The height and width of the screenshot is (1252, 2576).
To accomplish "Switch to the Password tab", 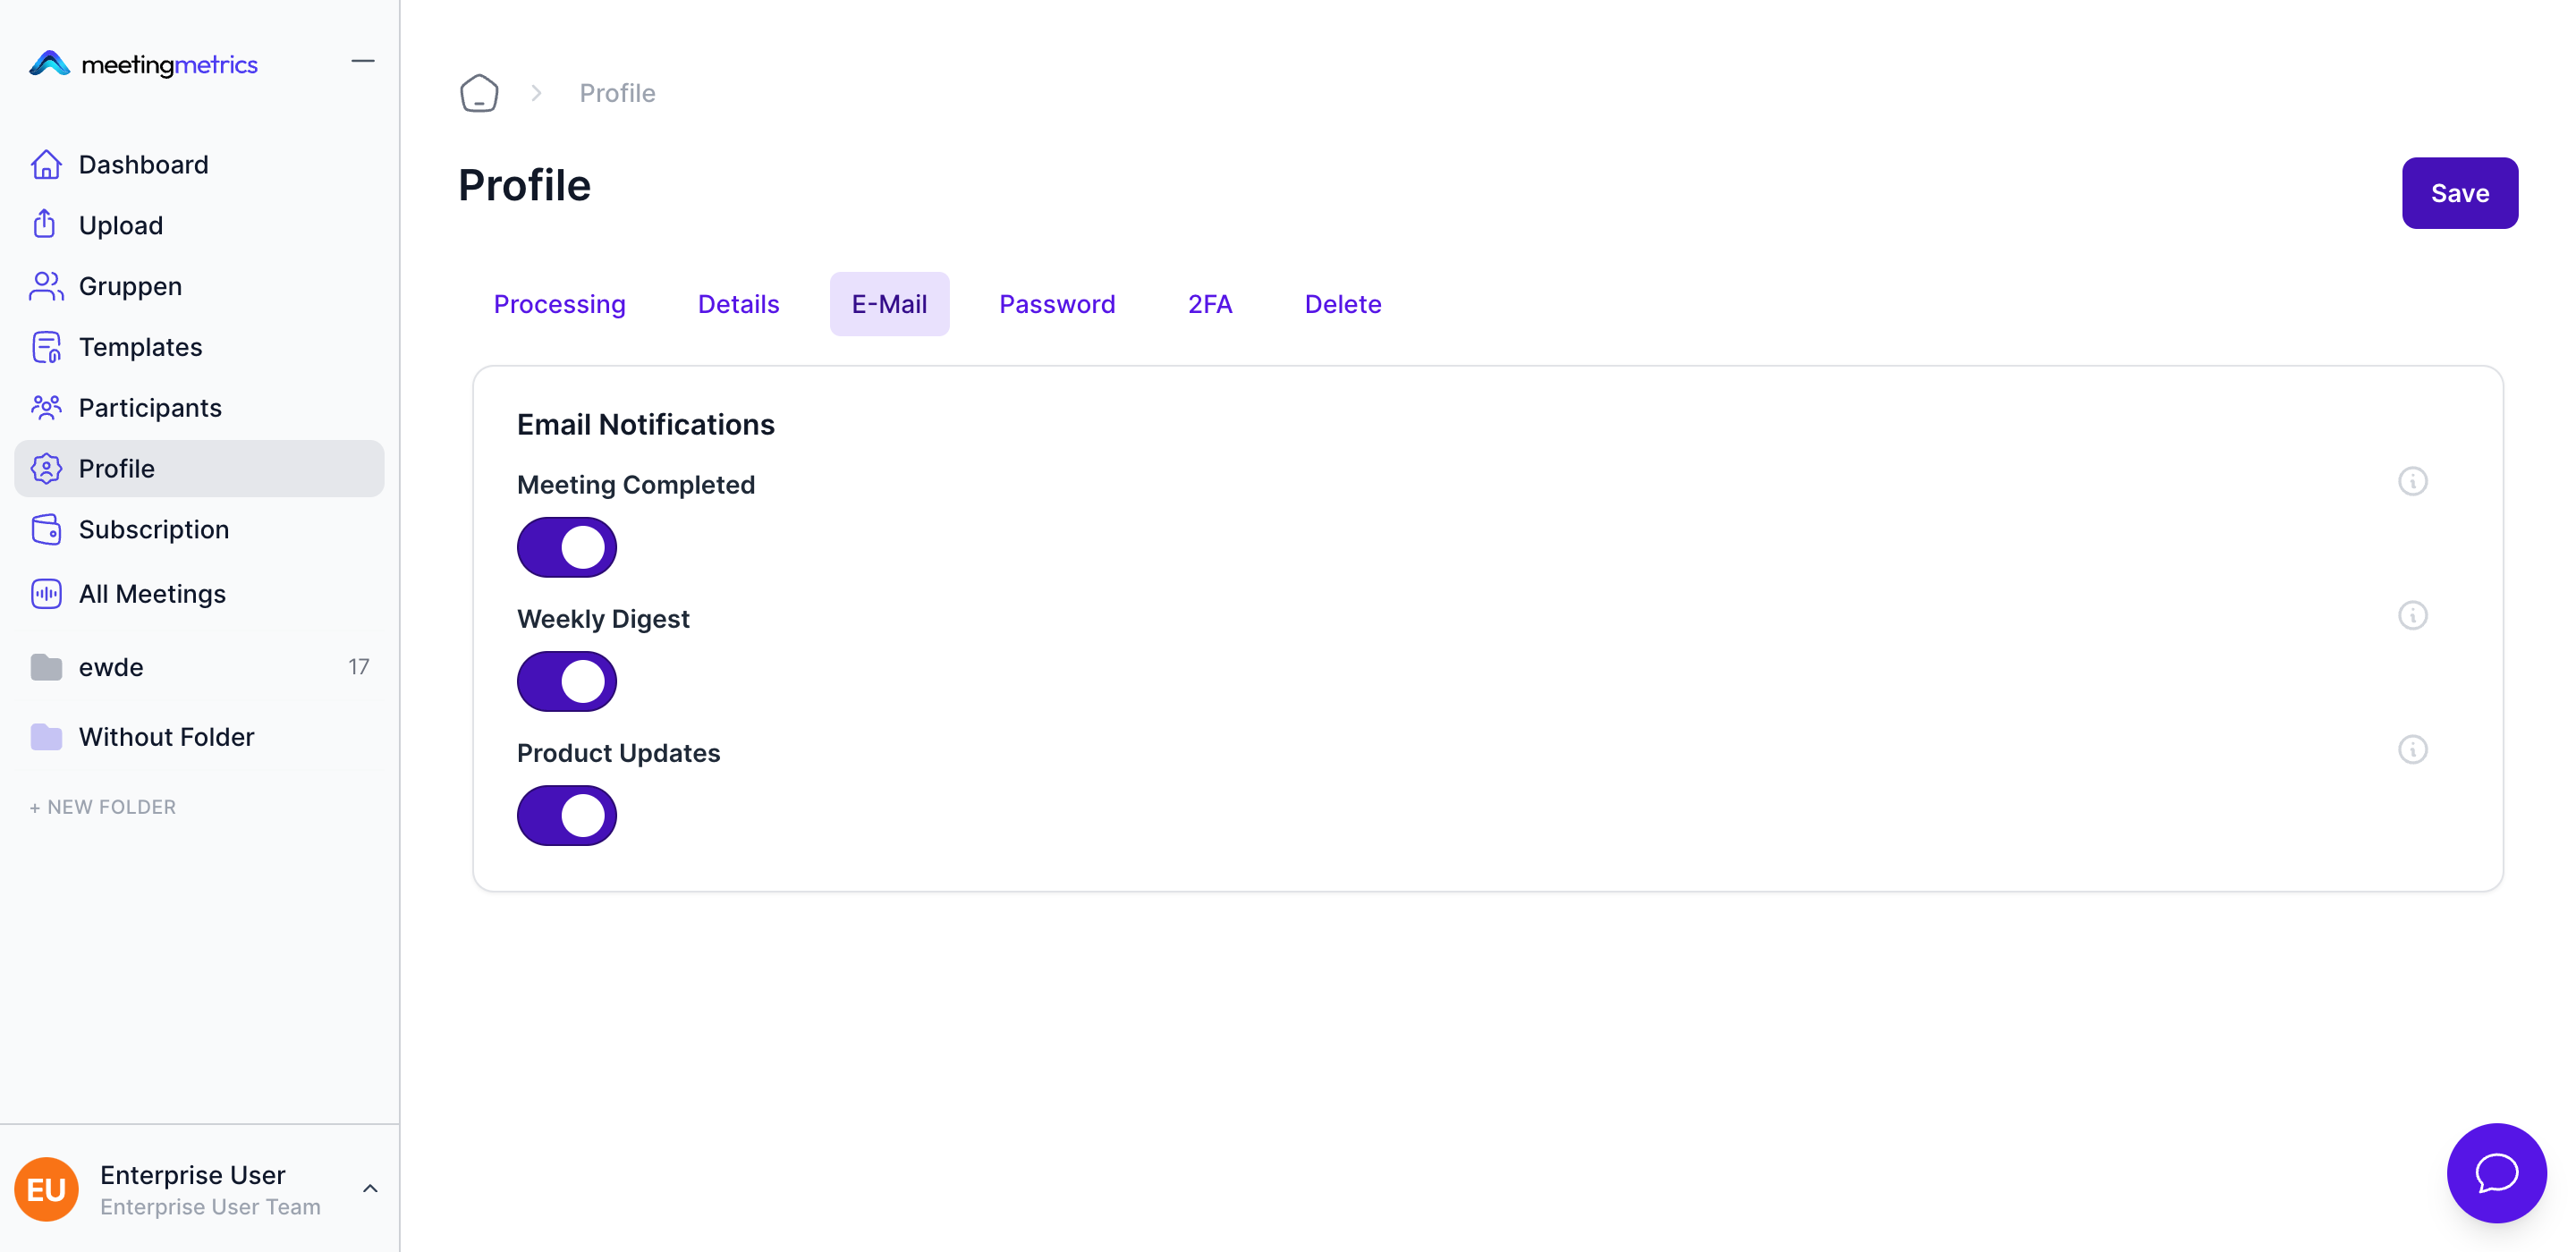I will coord(1056,304).
